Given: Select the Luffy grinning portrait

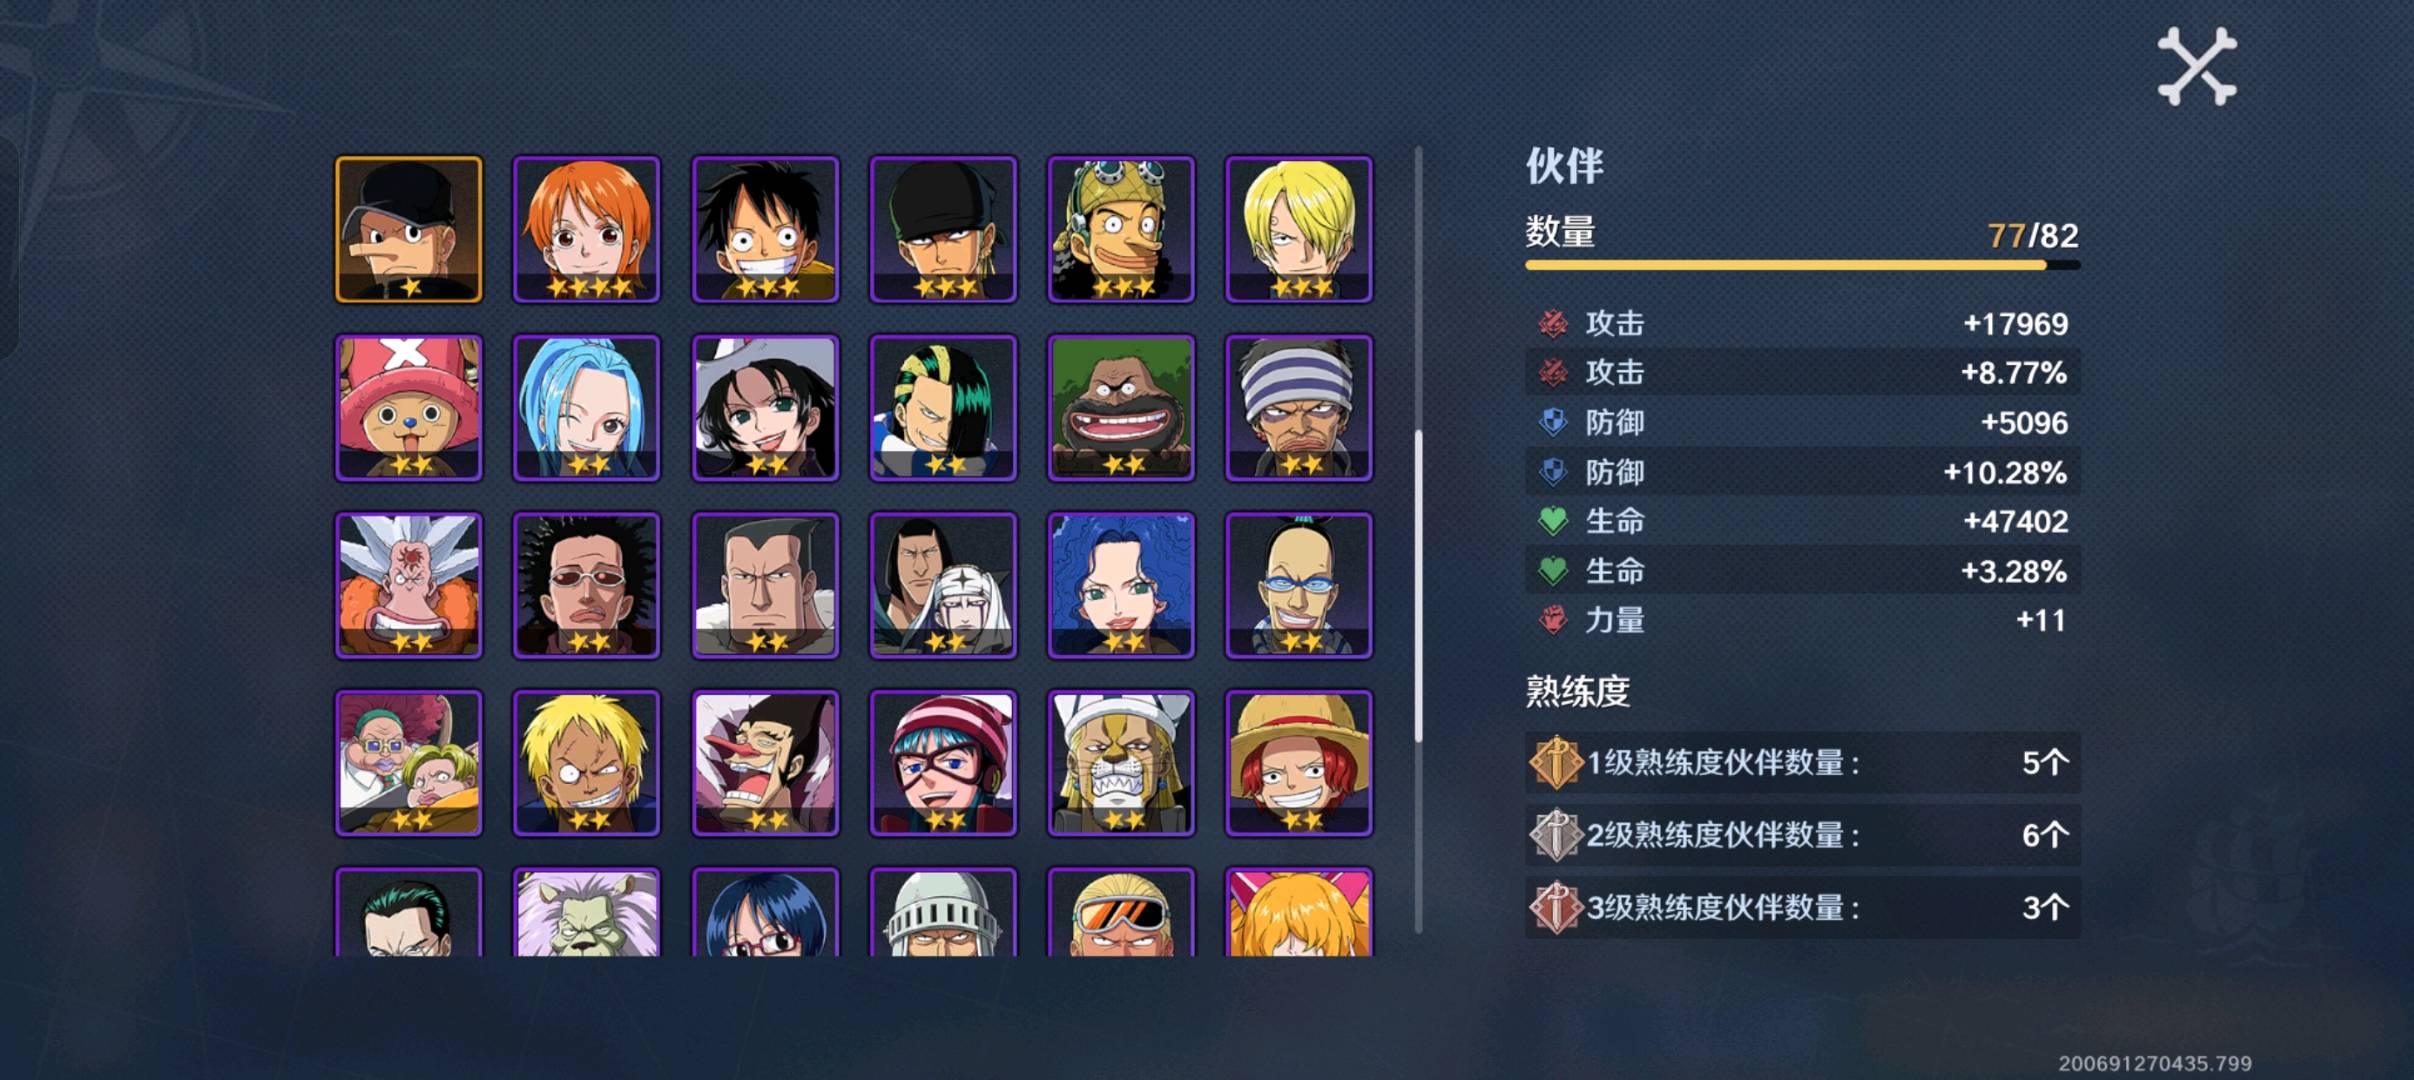Looking at the screenshot, I should pyautogui.click(x=766, y=229).
